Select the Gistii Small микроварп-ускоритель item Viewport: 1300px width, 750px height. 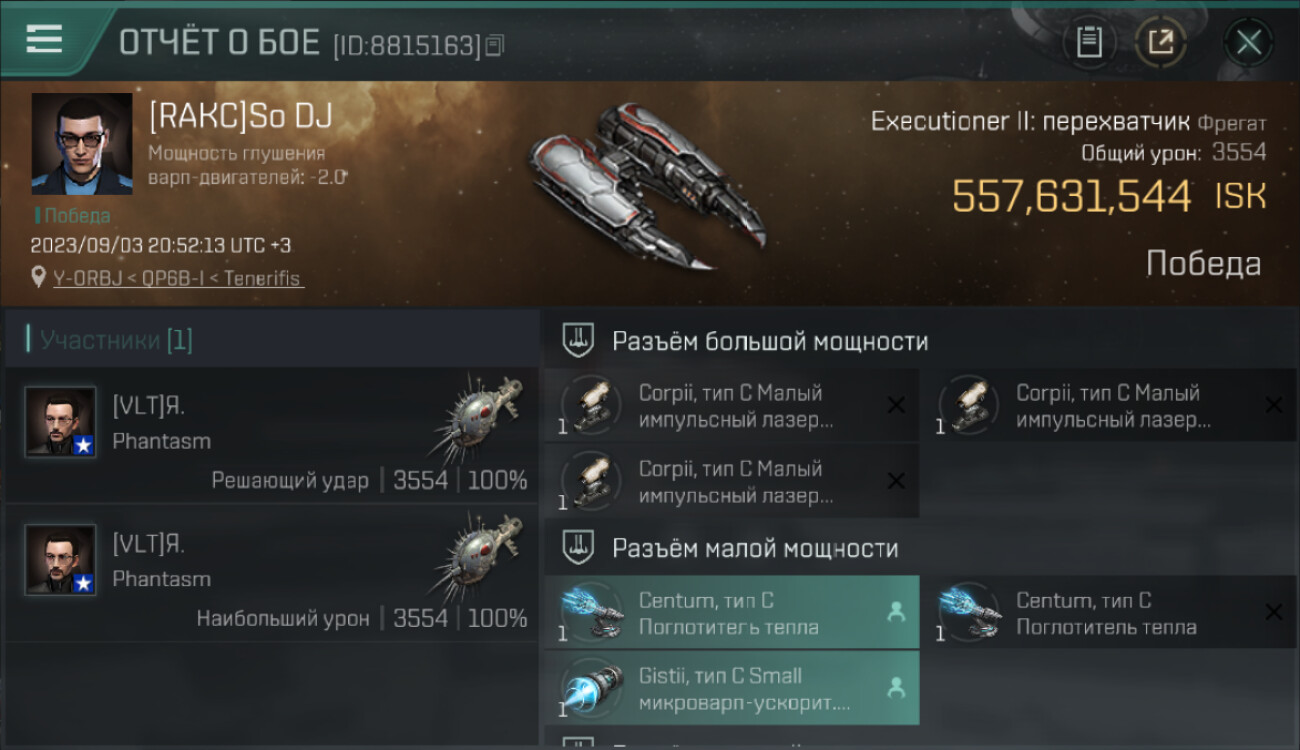pyautogui.click(x=731, y=688)
